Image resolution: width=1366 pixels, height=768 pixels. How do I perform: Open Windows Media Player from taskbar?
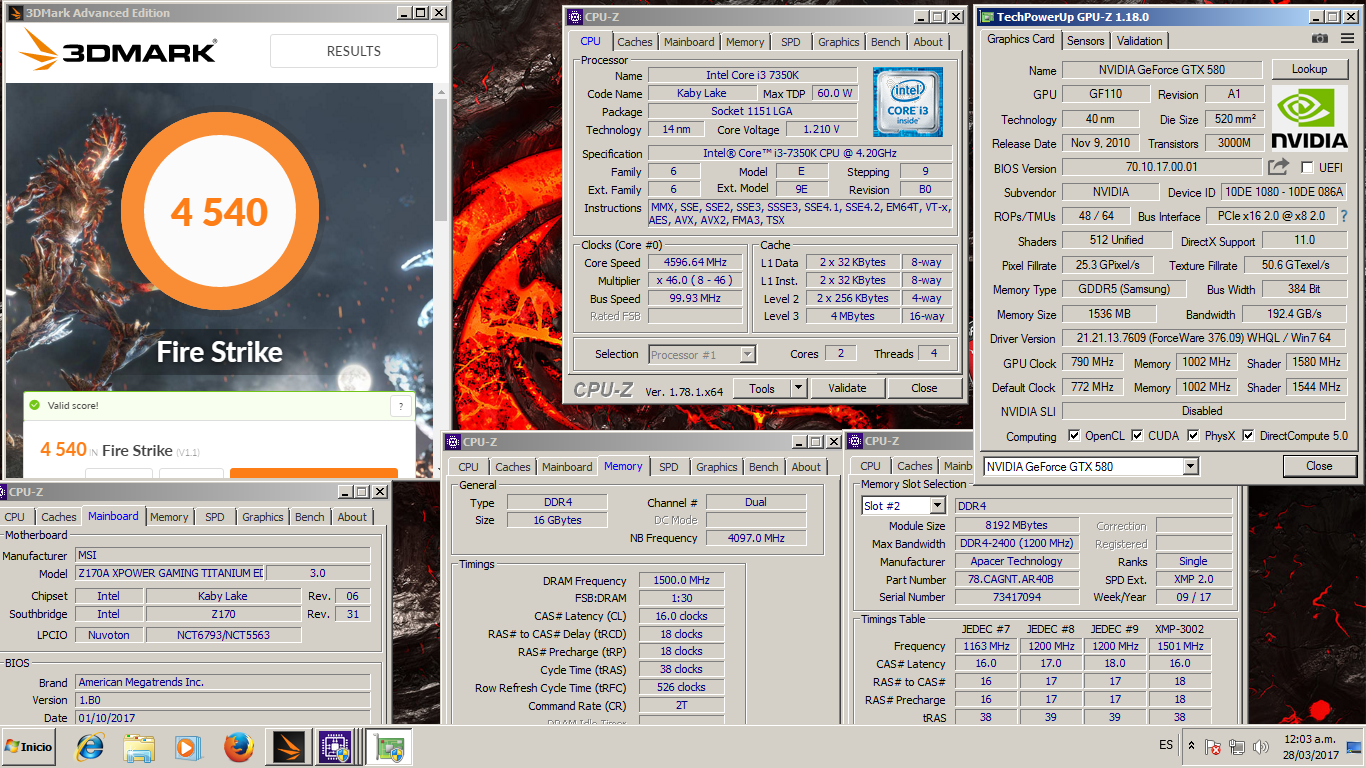point(187,747)
